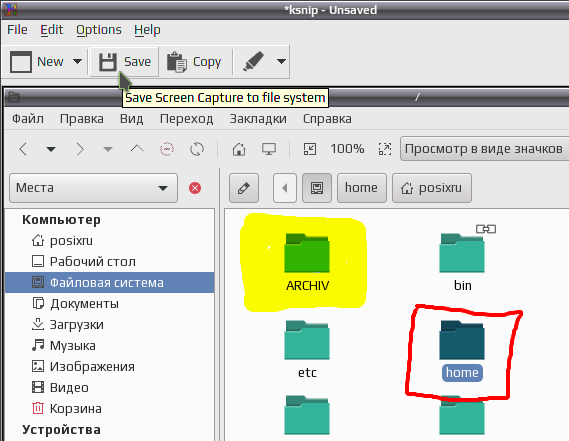Select the ARCHIV folder
569x441 pixels.
click(x=307, y=263)
